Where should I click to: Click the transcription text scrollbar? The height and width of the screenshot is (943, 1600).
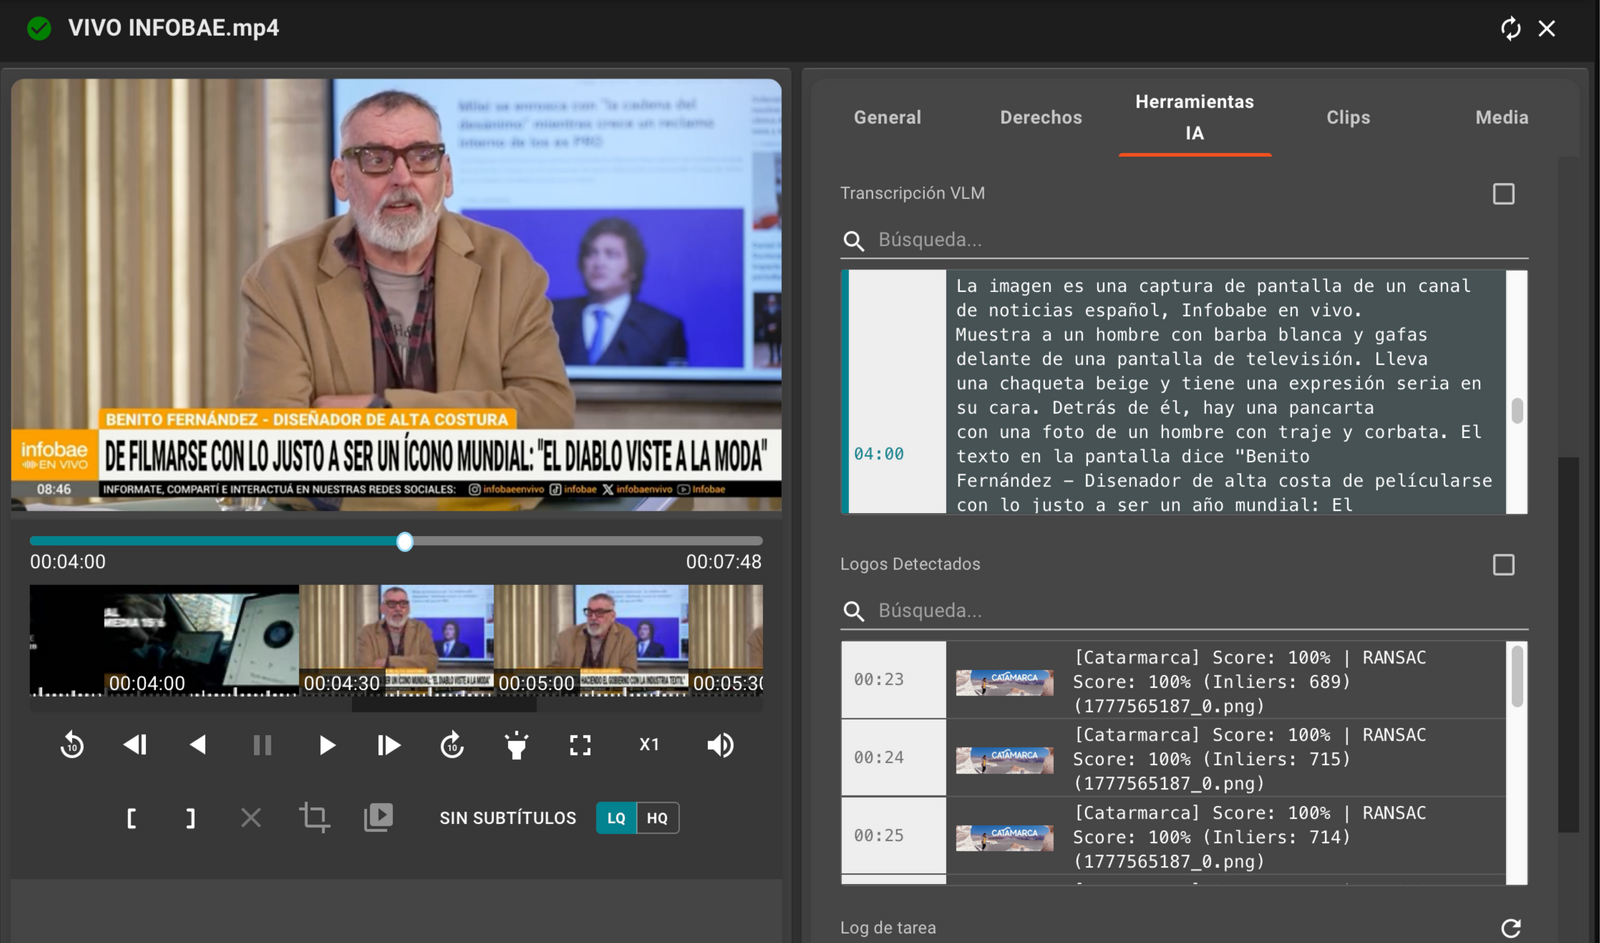click(x=1517, y=410)
